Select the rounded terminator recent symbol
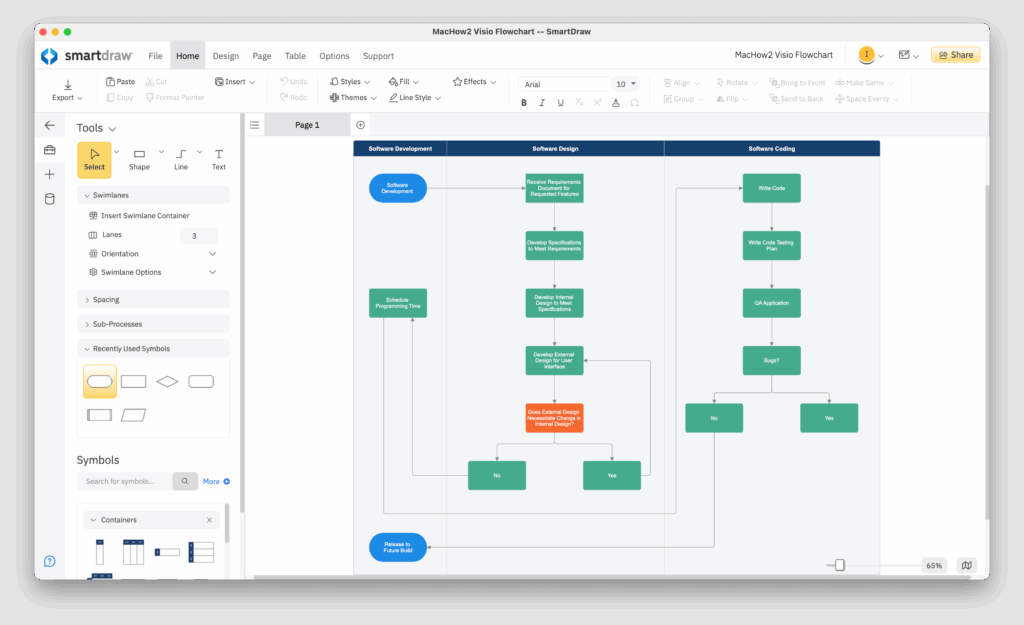The height and width of the screenshot is (625, 1024). [x=100, y=381]
